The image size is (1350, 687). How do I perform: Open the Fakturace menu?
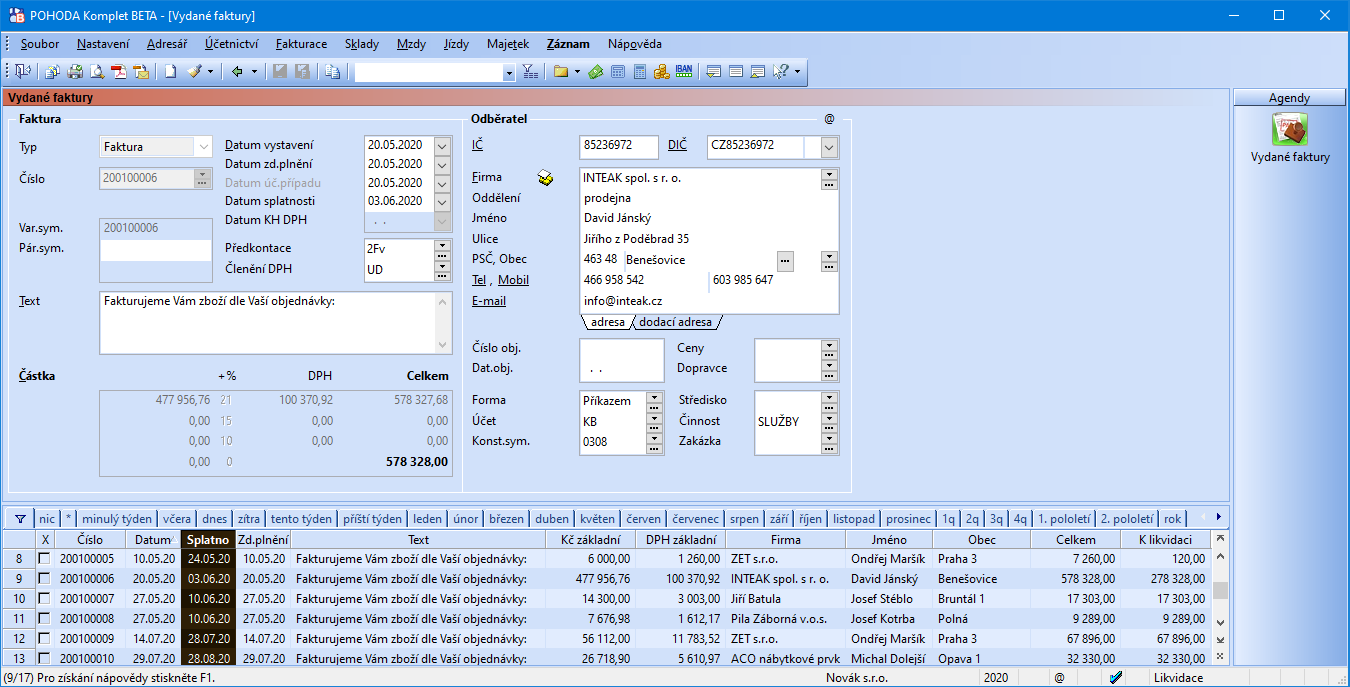[x=301, y=44]
